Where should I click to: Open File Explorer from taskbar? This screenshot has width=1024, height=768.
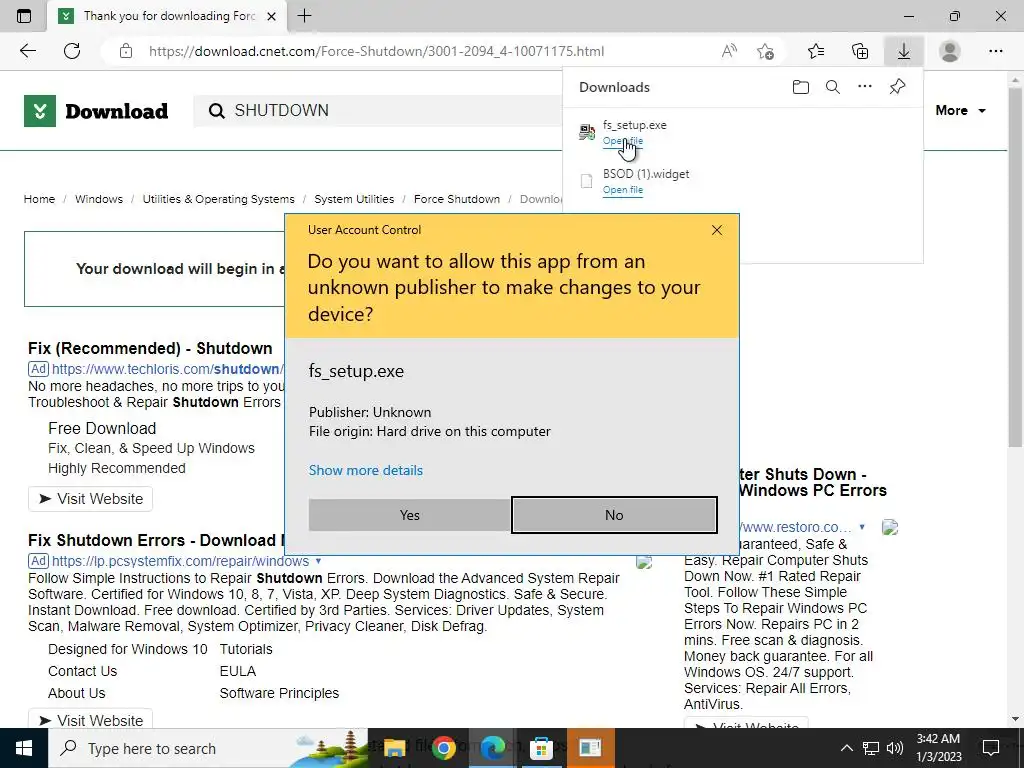394,748
